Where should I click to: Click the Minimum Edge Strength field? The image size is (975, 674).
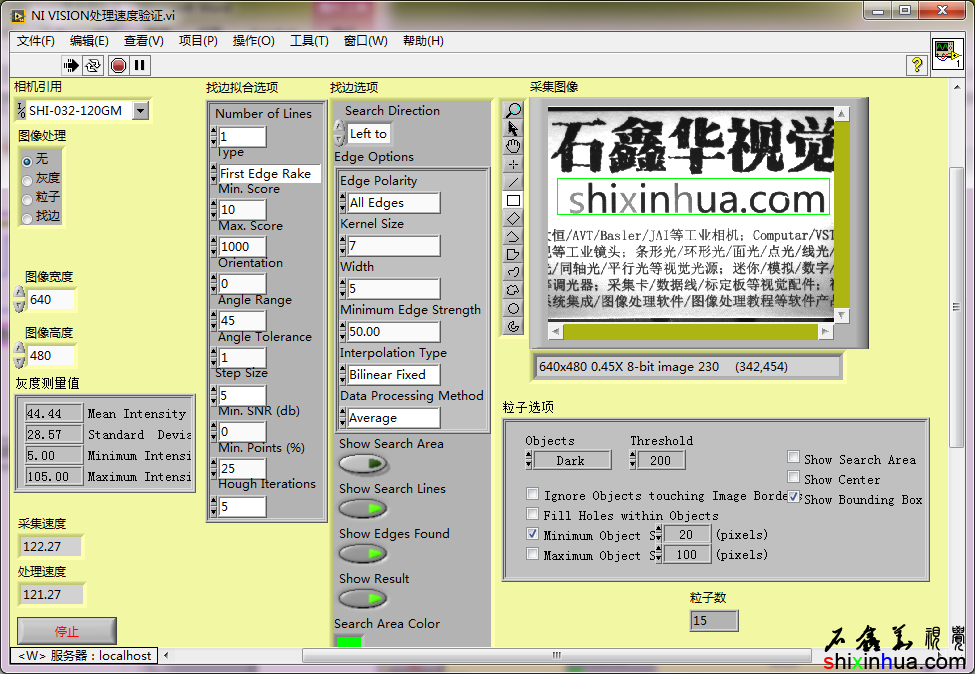[x=392, y=332]
